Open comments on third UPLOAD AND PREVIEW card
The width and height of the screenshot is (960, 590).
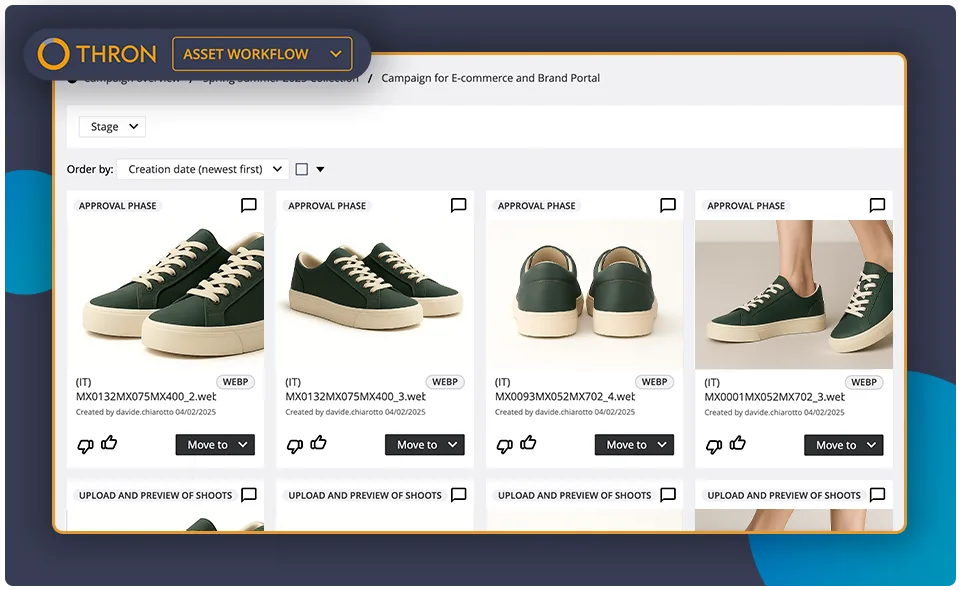pyautogui.click(x=668, y=495)
